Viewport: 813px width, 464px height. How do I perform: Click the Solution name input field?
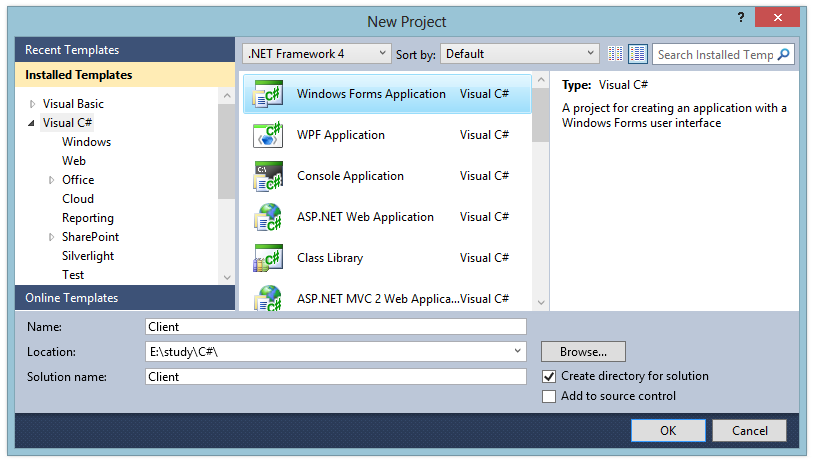point(335,376)
